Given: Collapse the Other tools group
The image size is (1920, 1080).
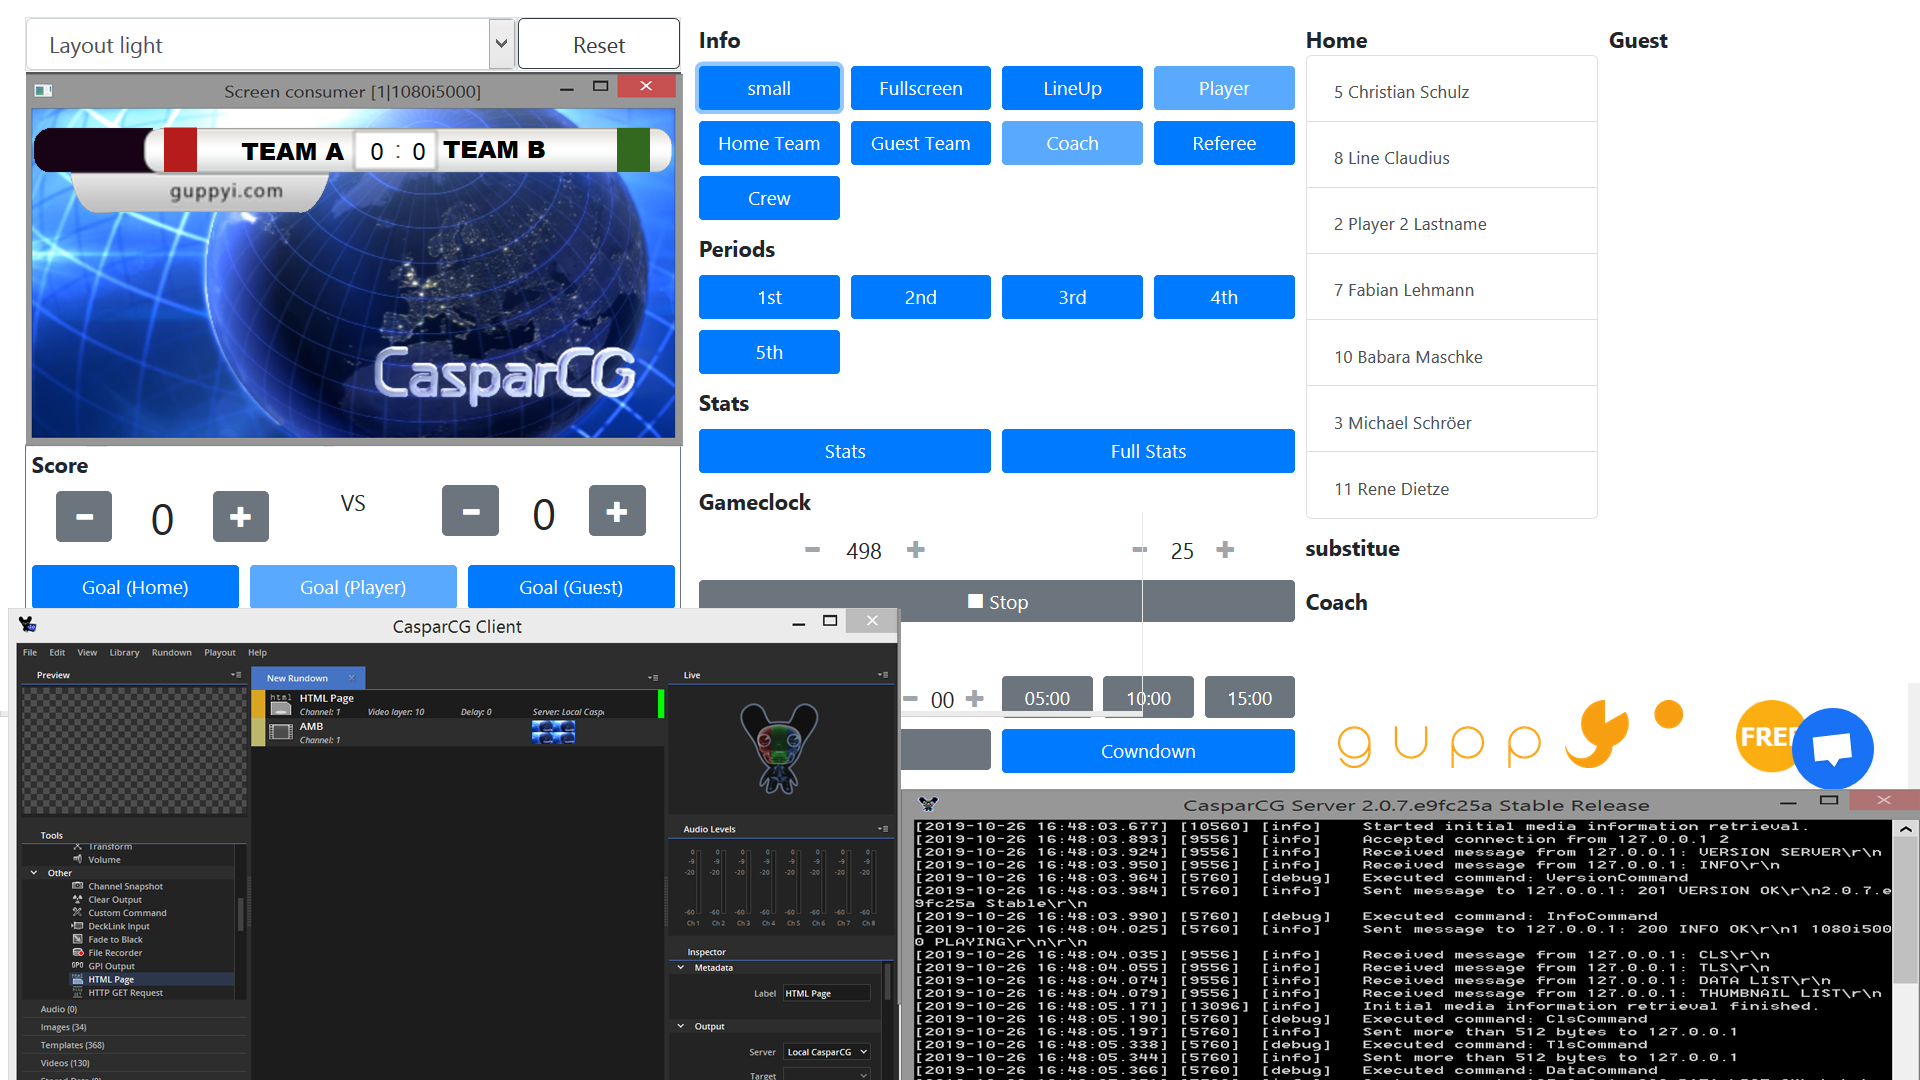Looking at the screenshot, I should (34, 873).
